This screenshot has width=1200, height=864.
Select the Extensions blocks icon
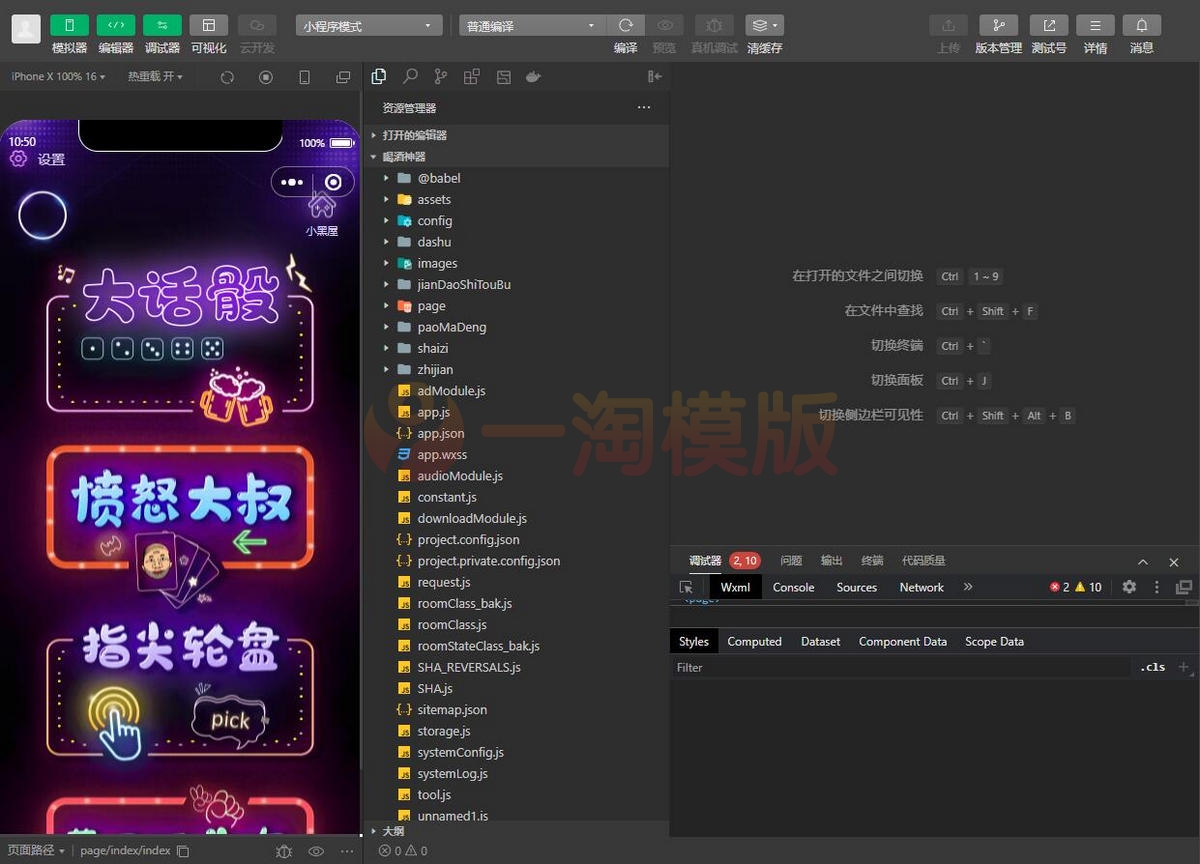tap(472, 76)
